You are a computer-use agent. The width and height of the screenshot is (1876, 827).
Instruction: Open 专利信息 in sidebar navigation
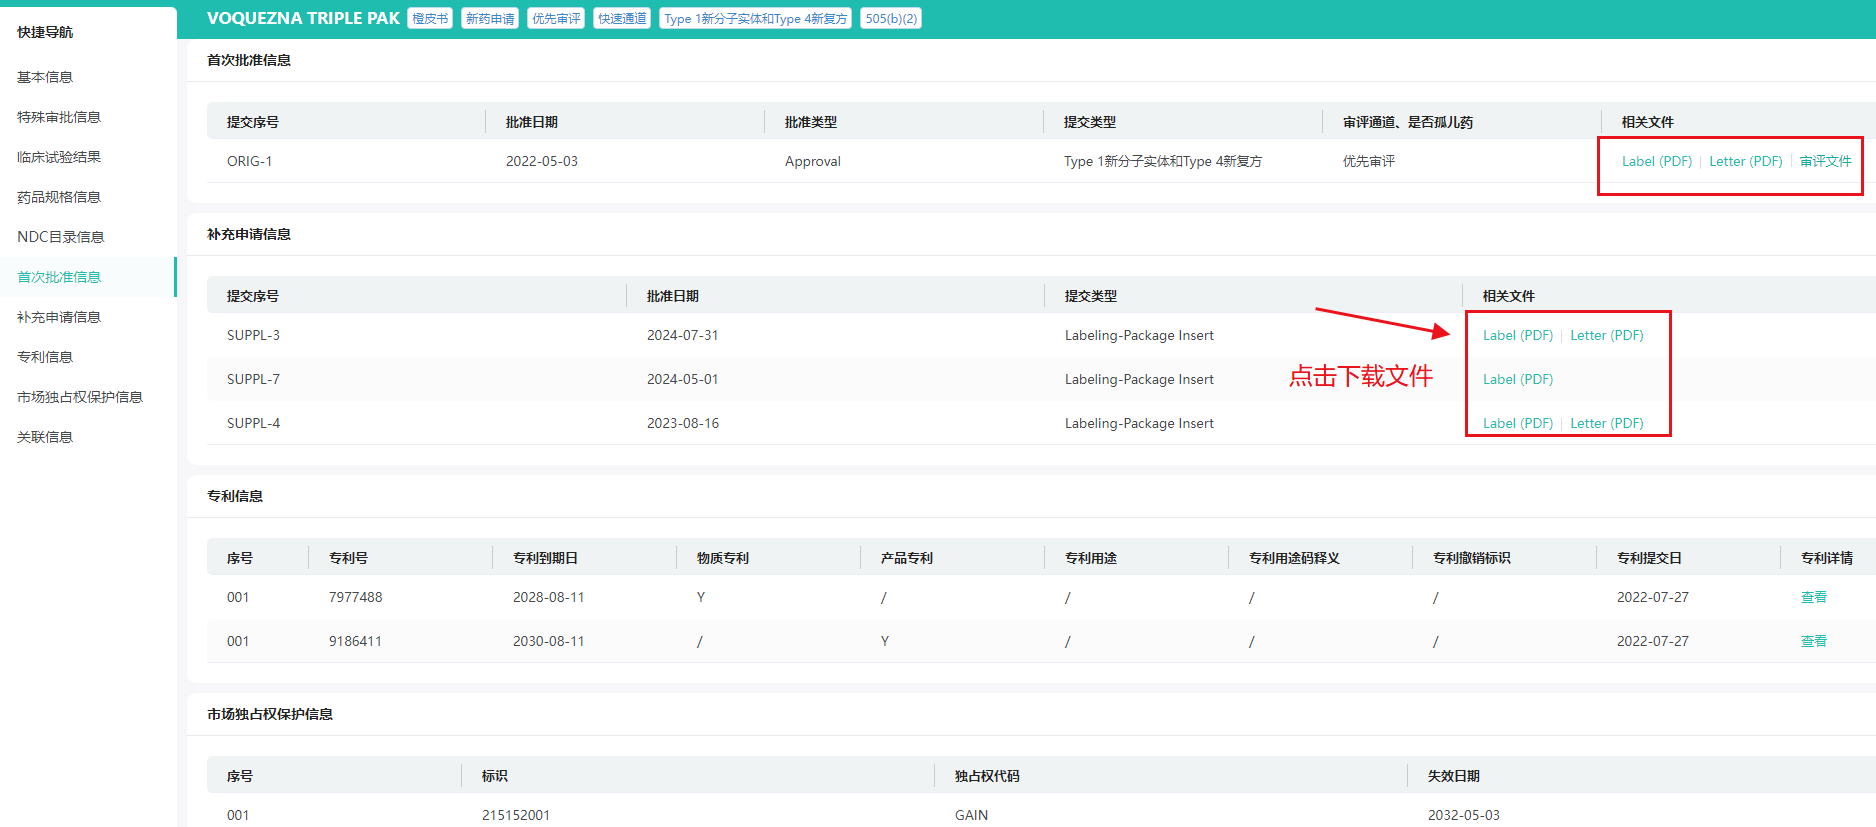(45, 357)
